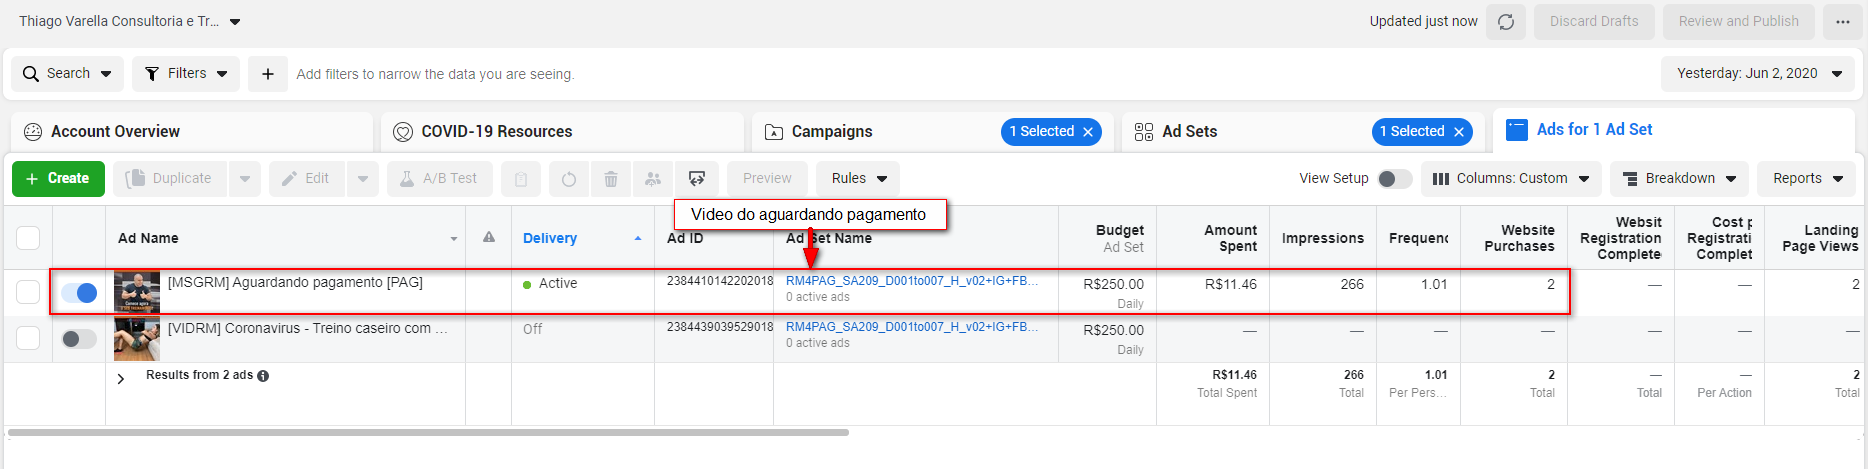Toggle the View Setup switch
This screenshot has height=469, width=1868.
1394,179
